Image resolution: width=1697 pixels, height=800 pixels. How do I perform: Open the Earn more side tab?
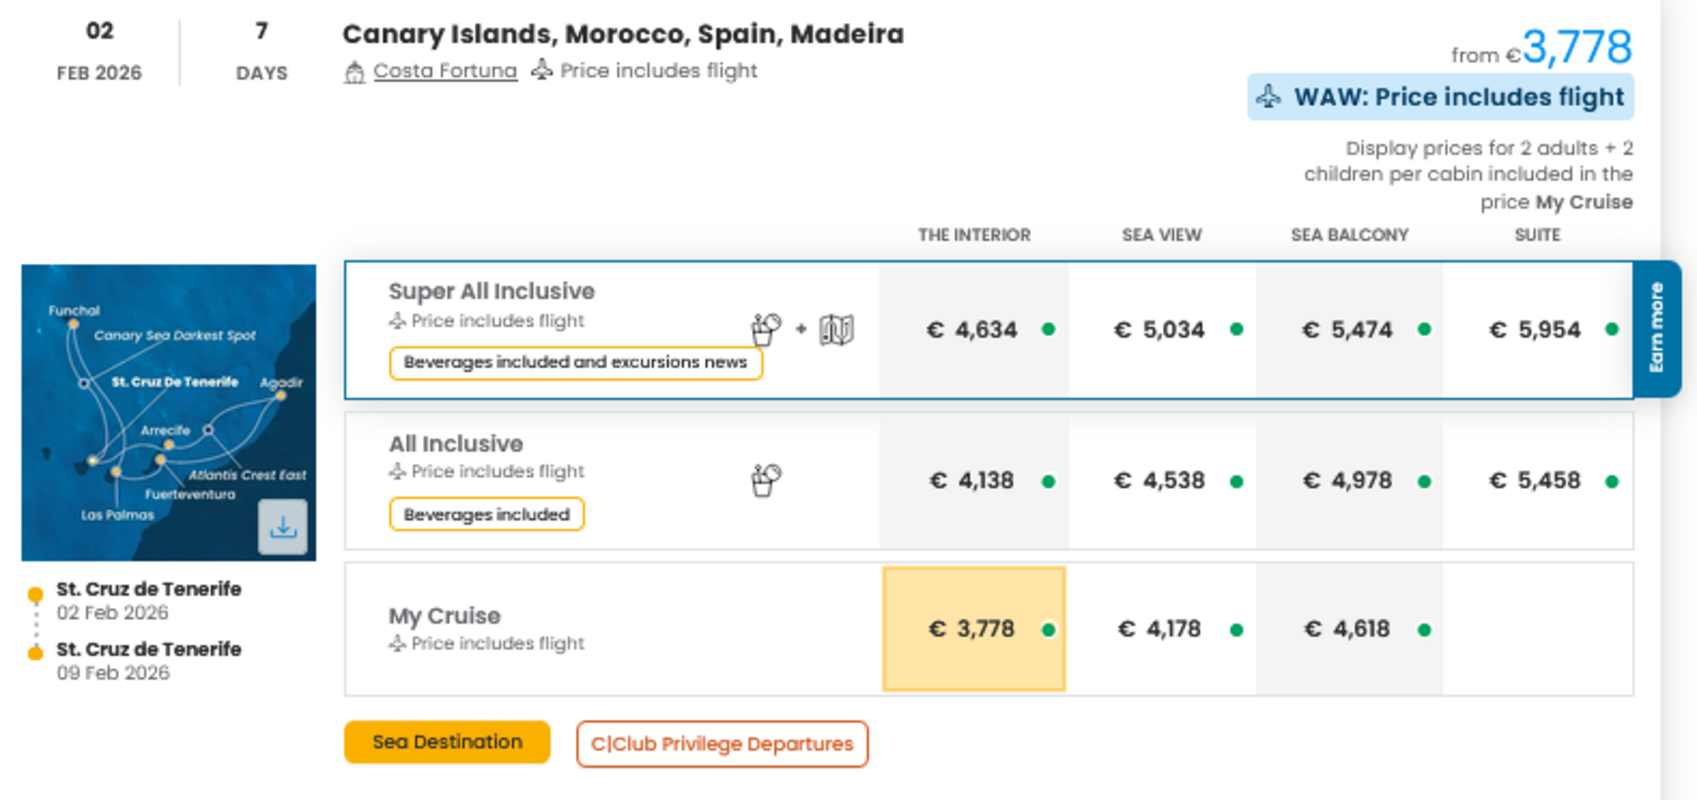pyautogui.click(x=1656, y=328)
